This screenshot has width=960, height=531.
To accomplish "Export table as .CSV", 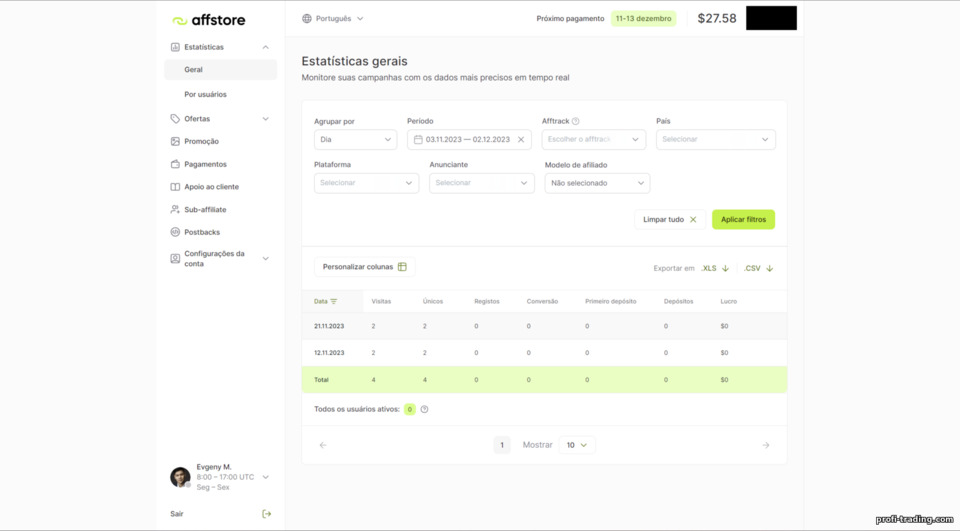I will pos(759,268).
